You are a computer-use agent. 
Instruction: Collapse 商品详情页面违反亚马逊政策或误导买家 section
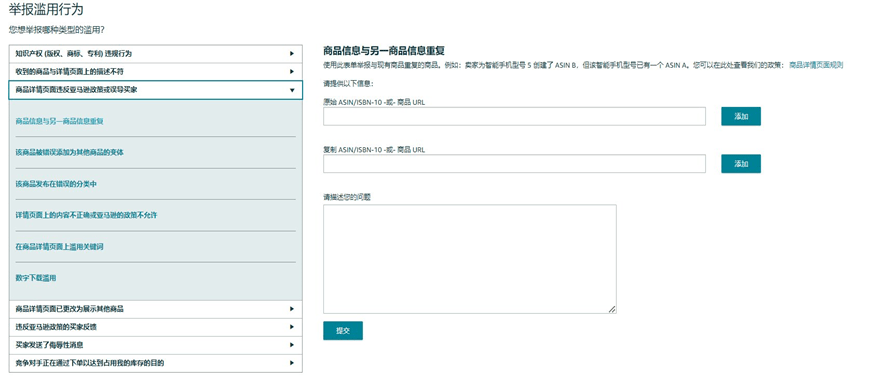click(155, 90)
